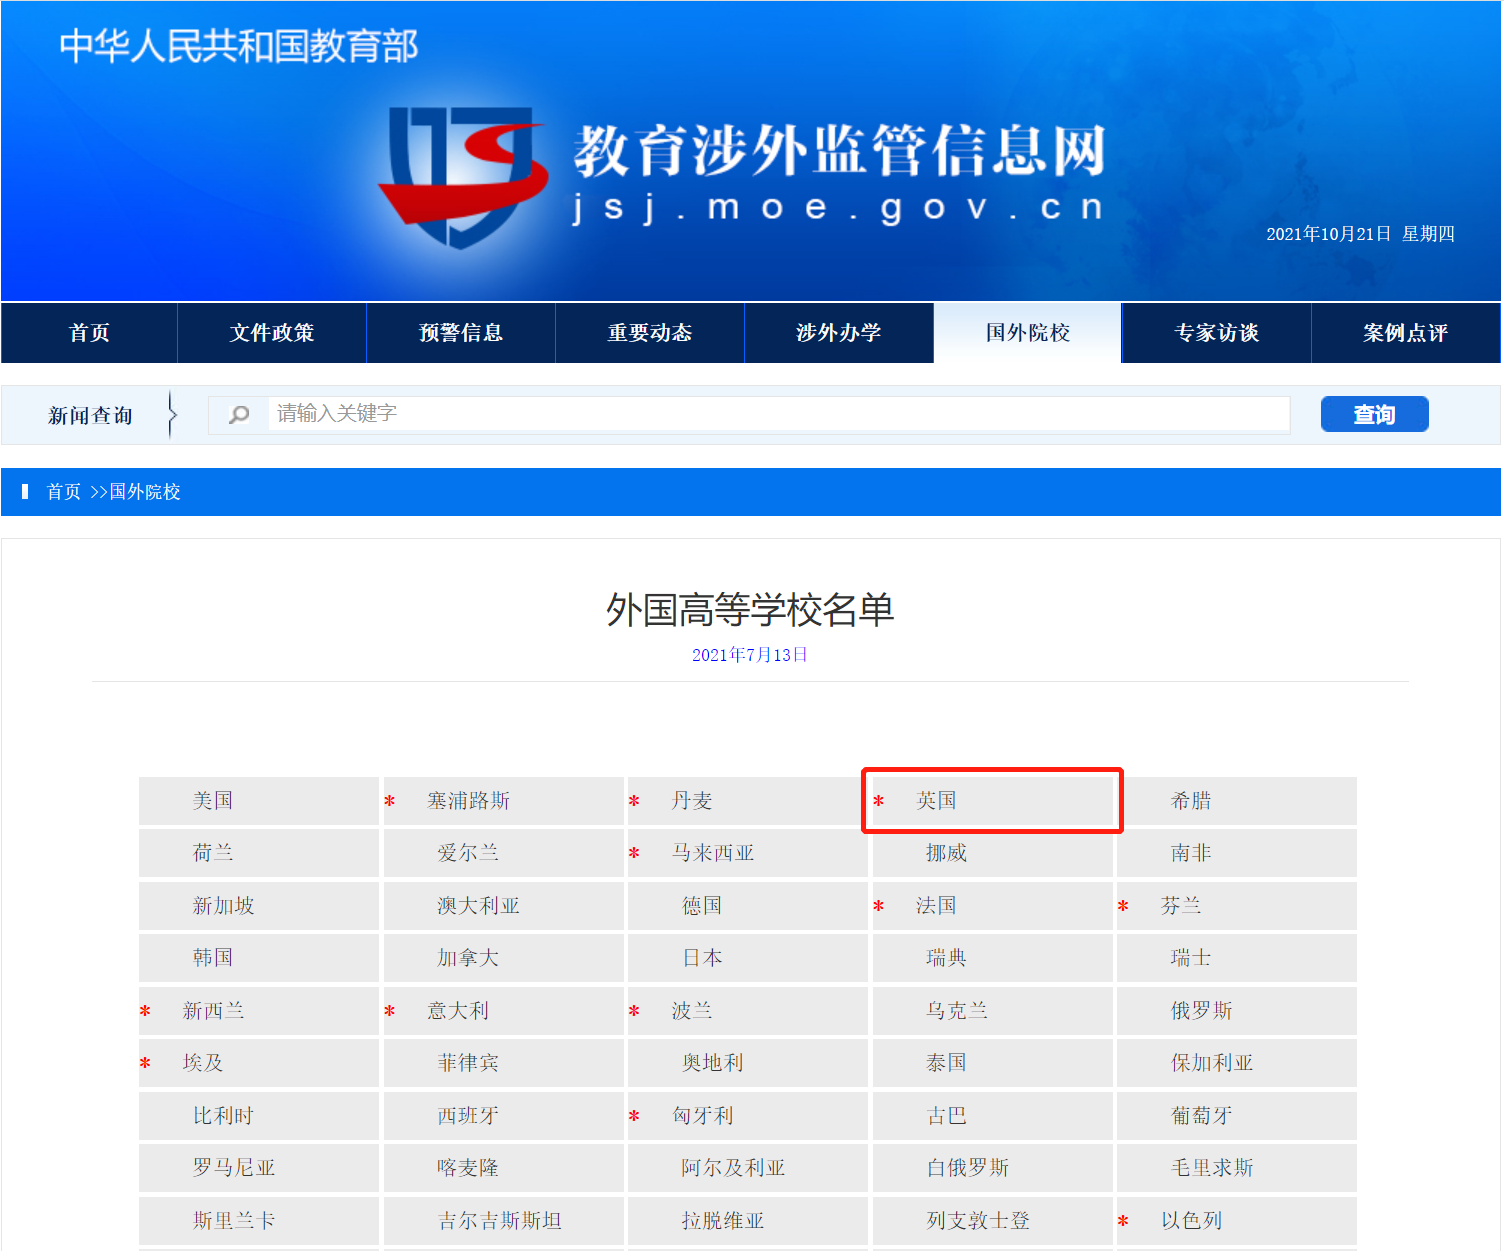
Task: Select 葡萄牙 in the country table
Action: click(1202, 1116)
